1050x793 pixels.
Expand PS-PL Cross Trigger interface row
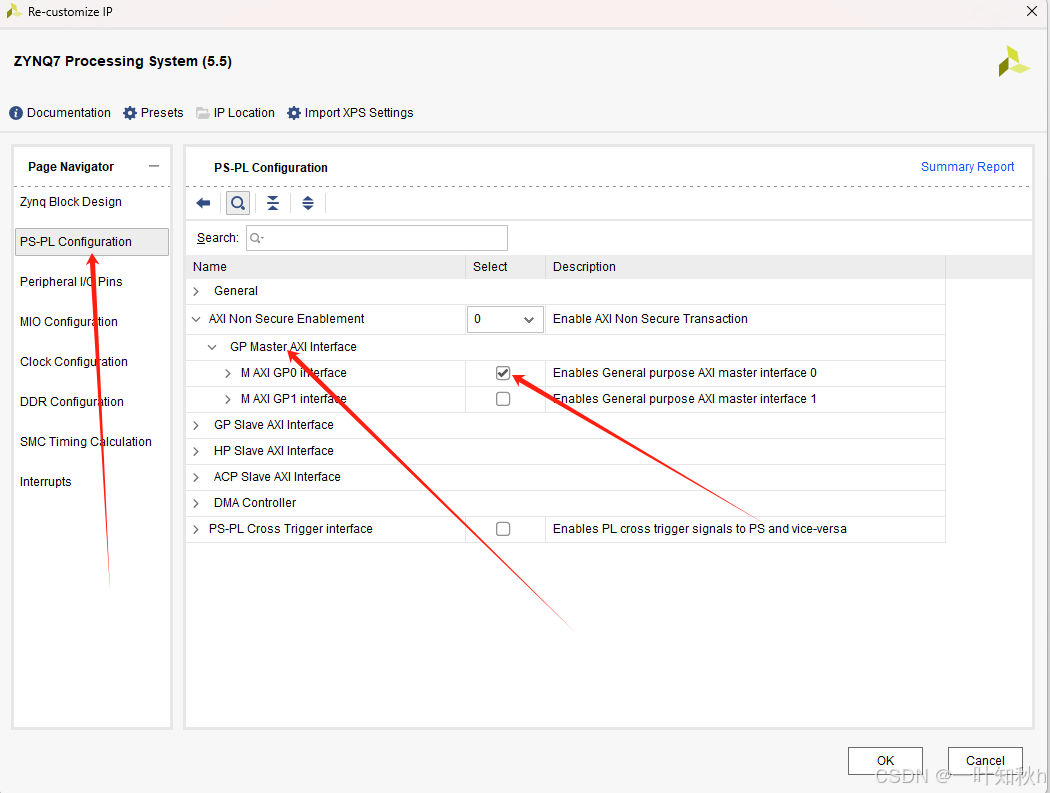click(x=196, y=529)
